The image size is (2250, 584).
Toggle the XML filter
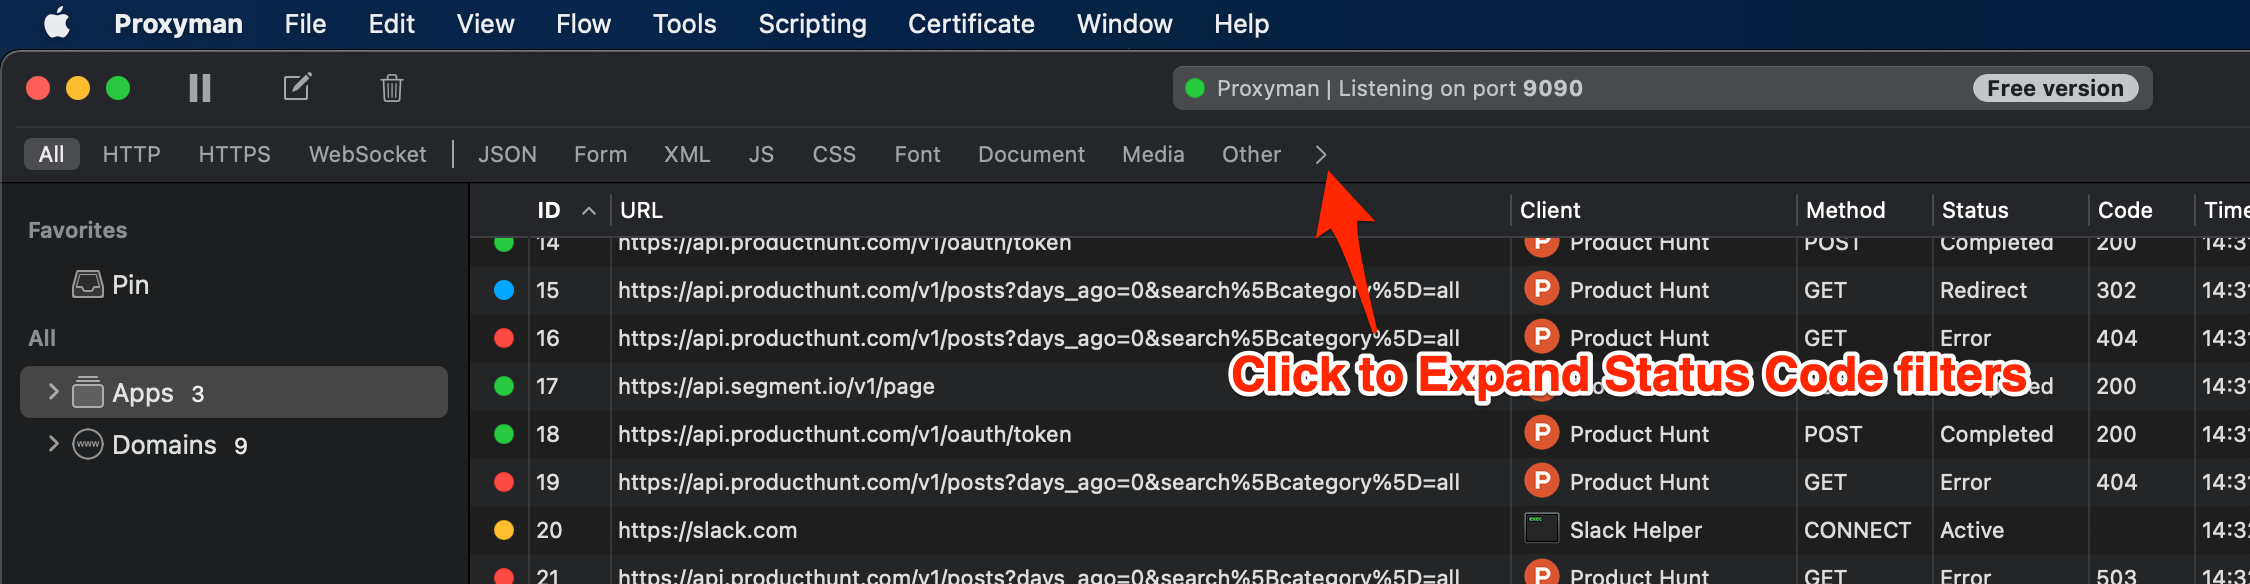click(x=687, y=154)
